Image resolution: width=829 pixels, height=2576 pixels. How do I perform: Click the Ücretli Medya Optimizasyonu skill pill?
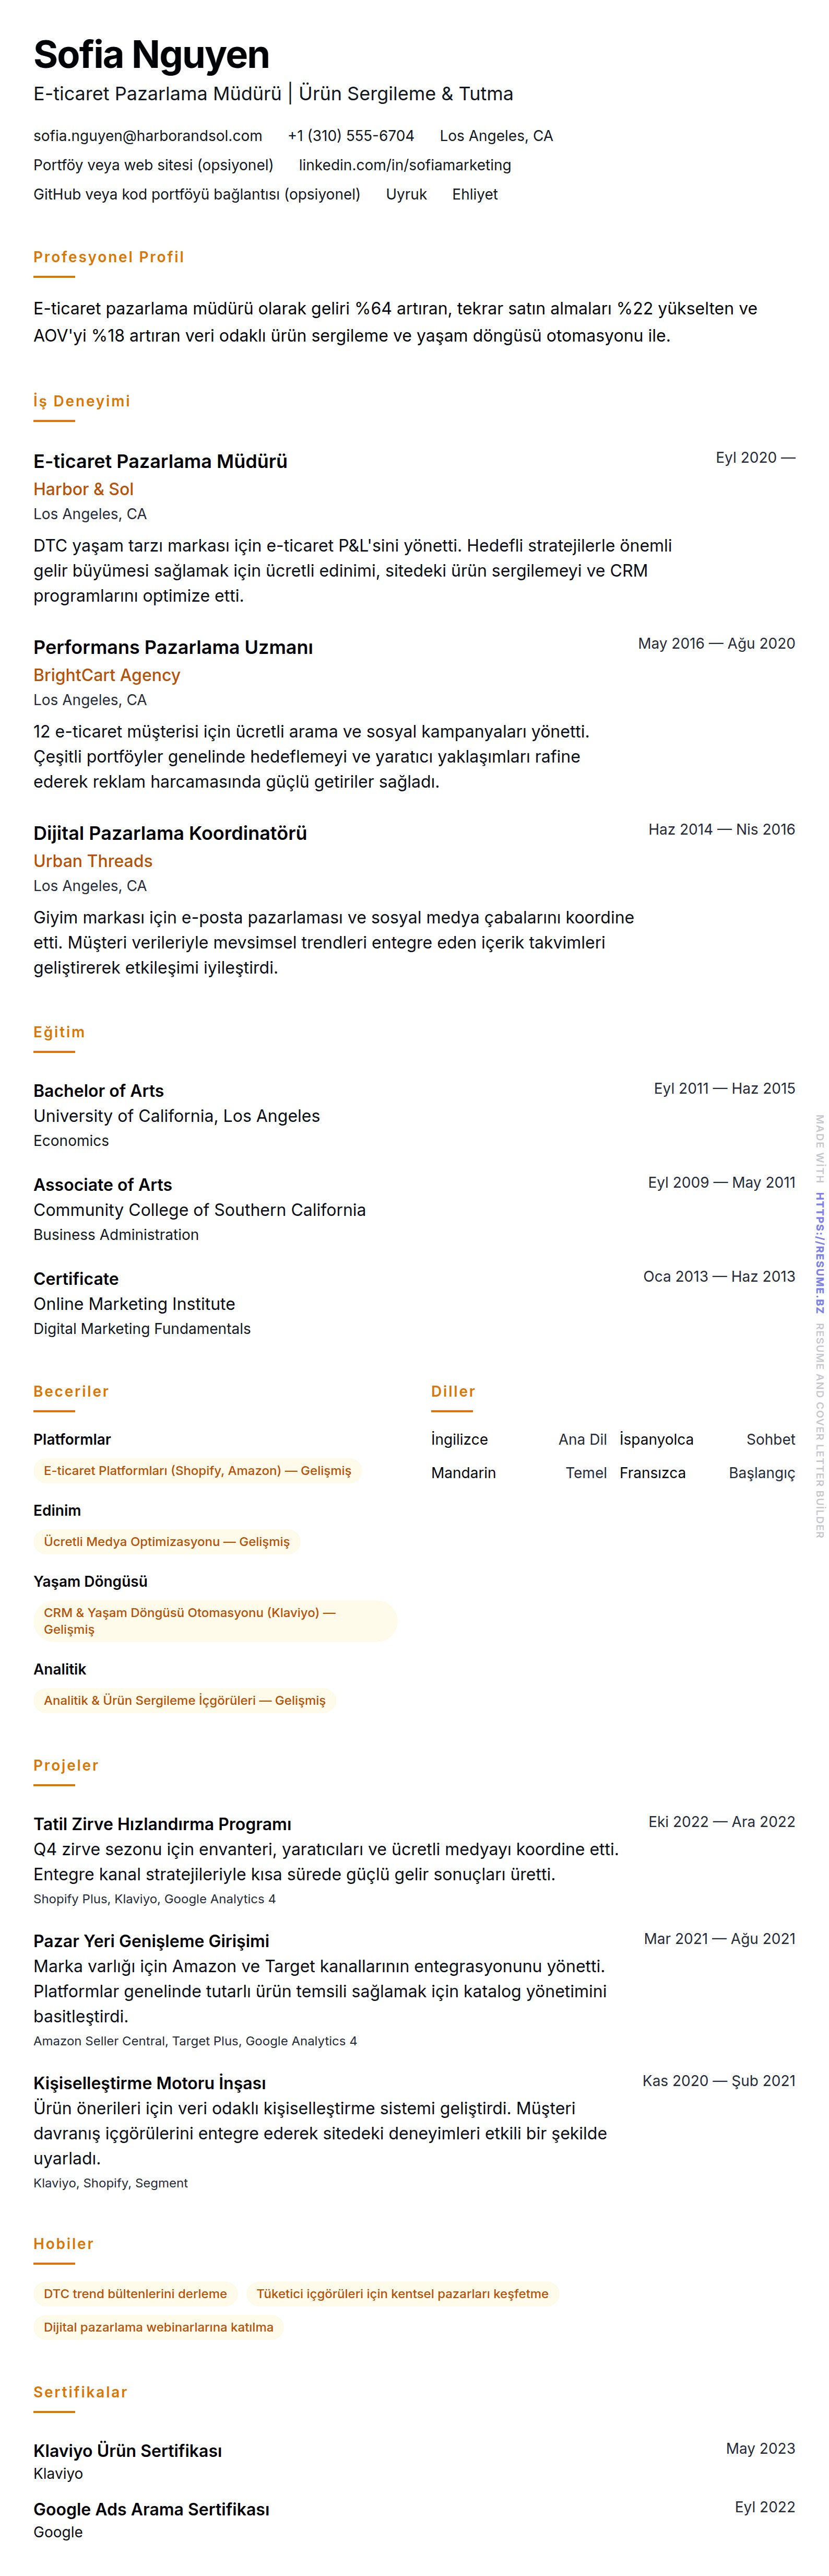[x=166, y=1542]
